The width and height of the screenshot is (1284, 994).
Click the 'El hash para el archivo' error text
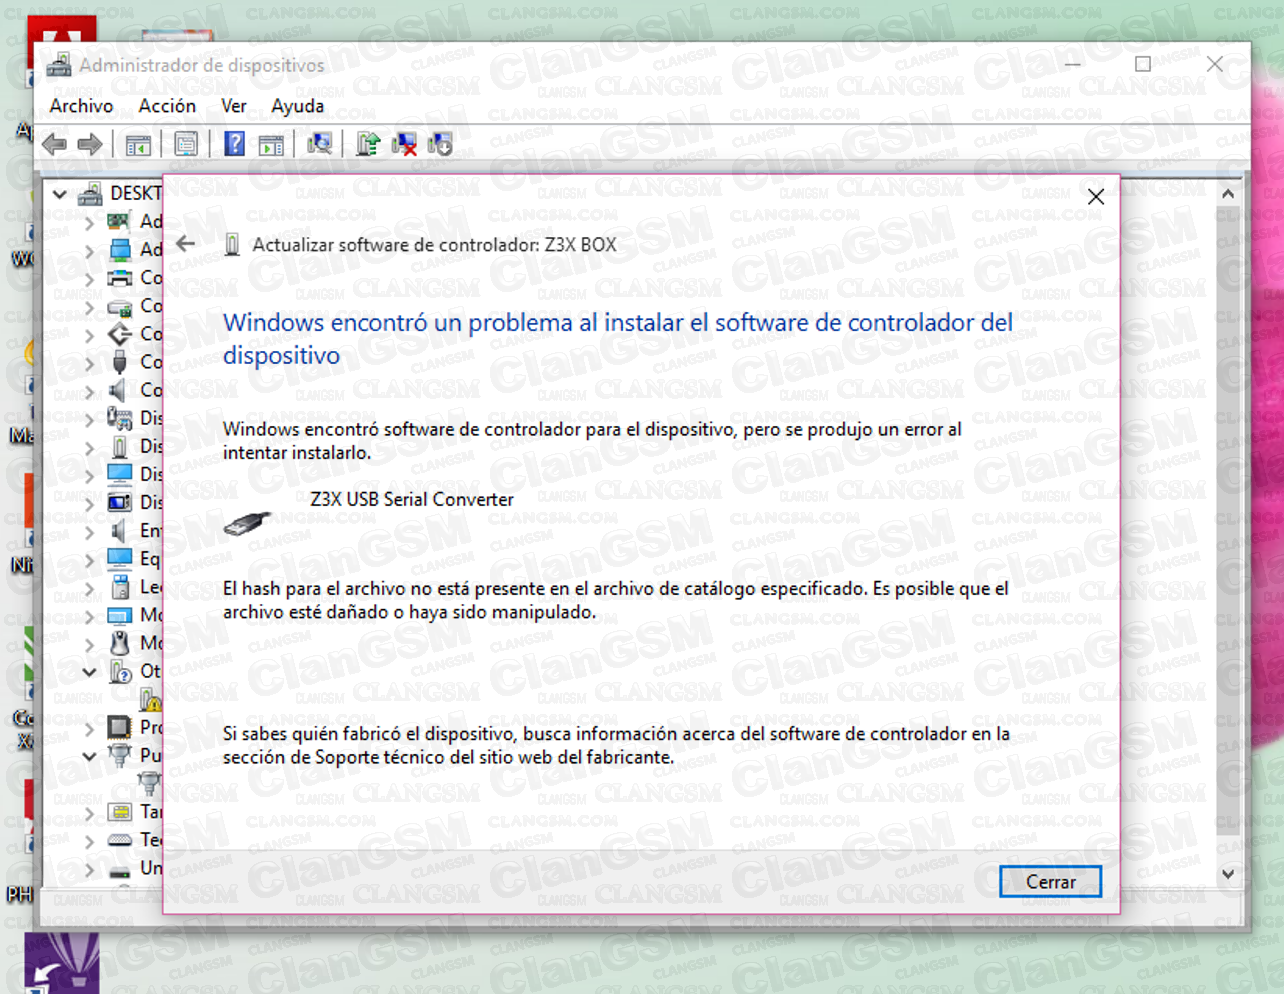tap(616, 600)
